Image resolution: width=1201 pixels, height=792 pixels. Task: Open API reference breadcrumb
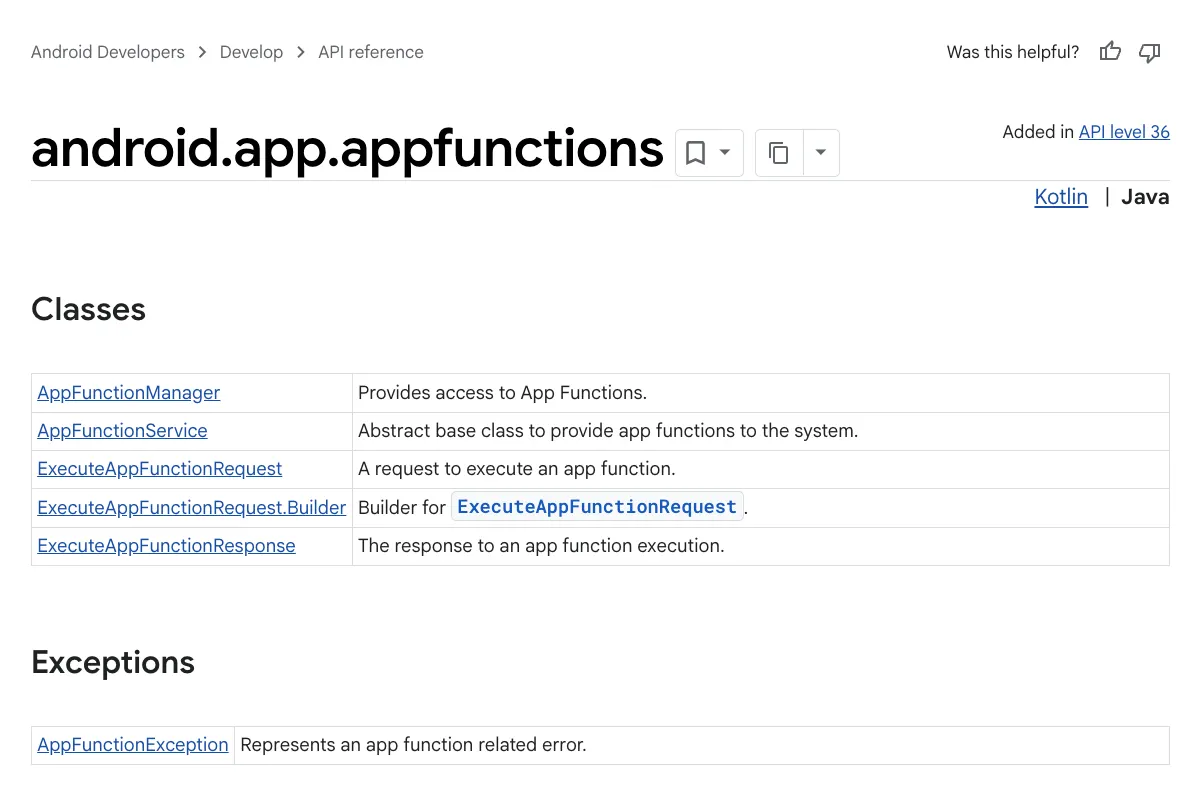point(371,52)
